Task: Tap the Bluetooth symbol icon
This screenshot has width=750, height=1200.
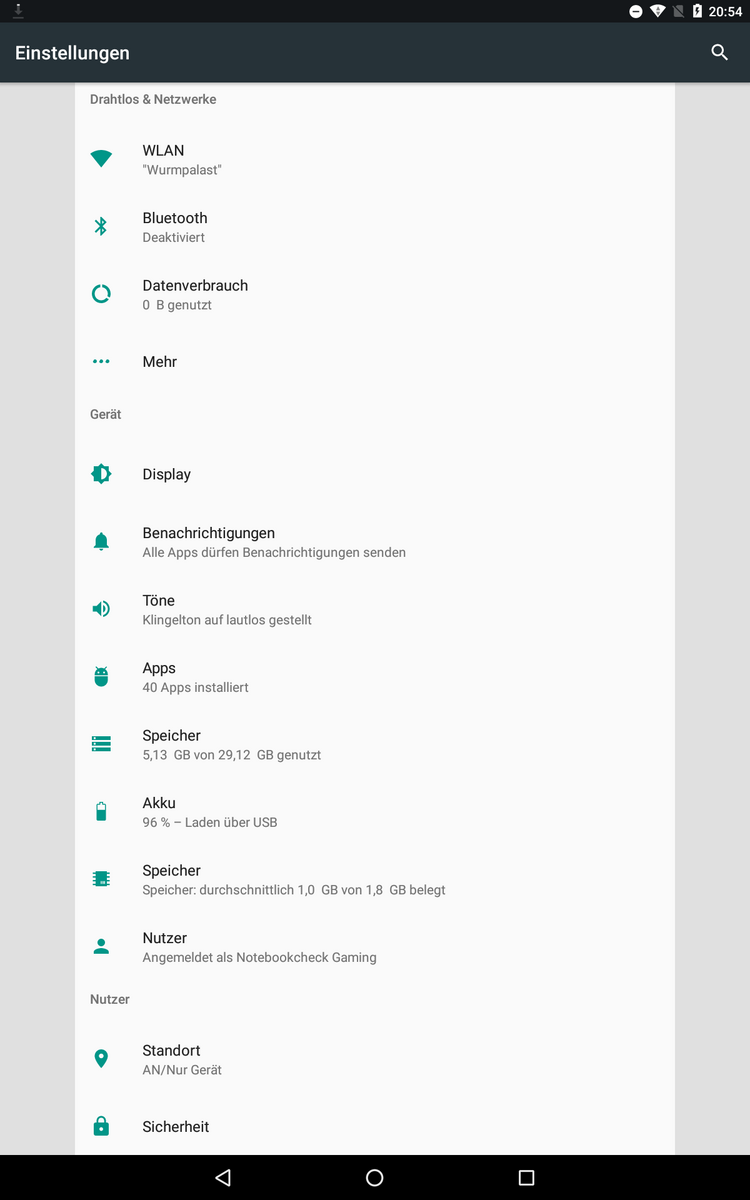Action: click(101, 226)
